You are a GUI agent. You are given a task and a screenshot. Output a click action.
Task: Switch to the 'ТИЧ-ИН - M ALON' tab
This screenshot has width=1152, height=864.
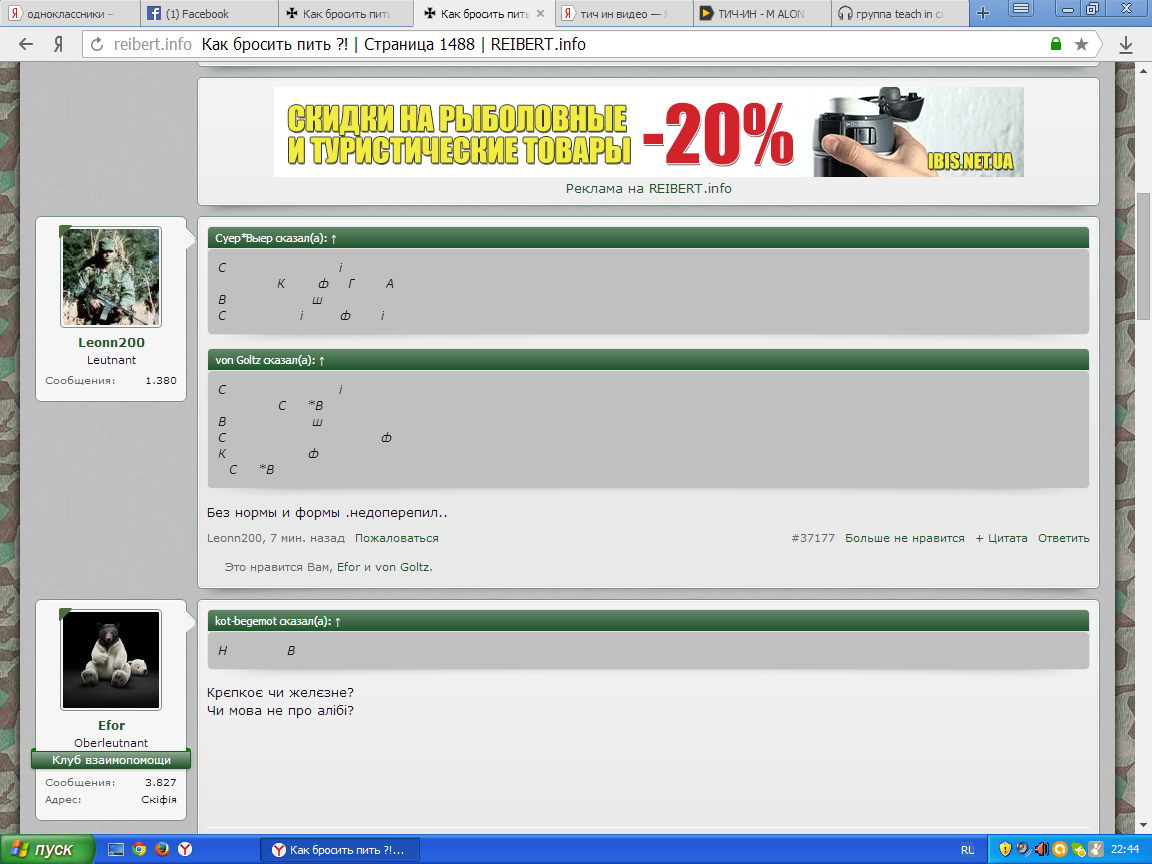[762, 13]
